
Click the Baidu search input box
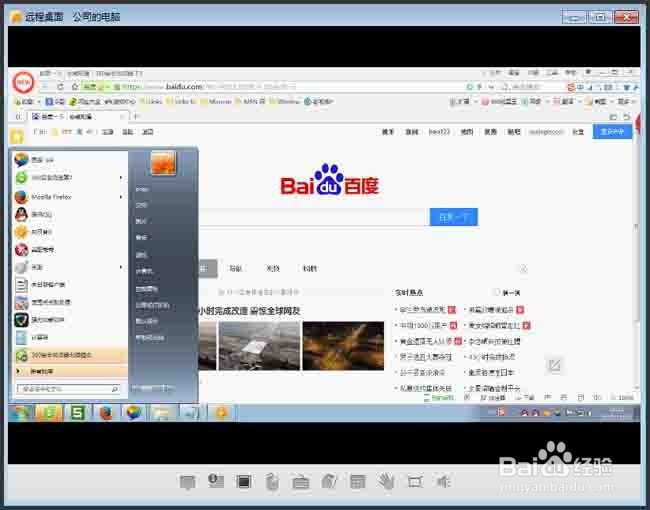pos(314,217)
